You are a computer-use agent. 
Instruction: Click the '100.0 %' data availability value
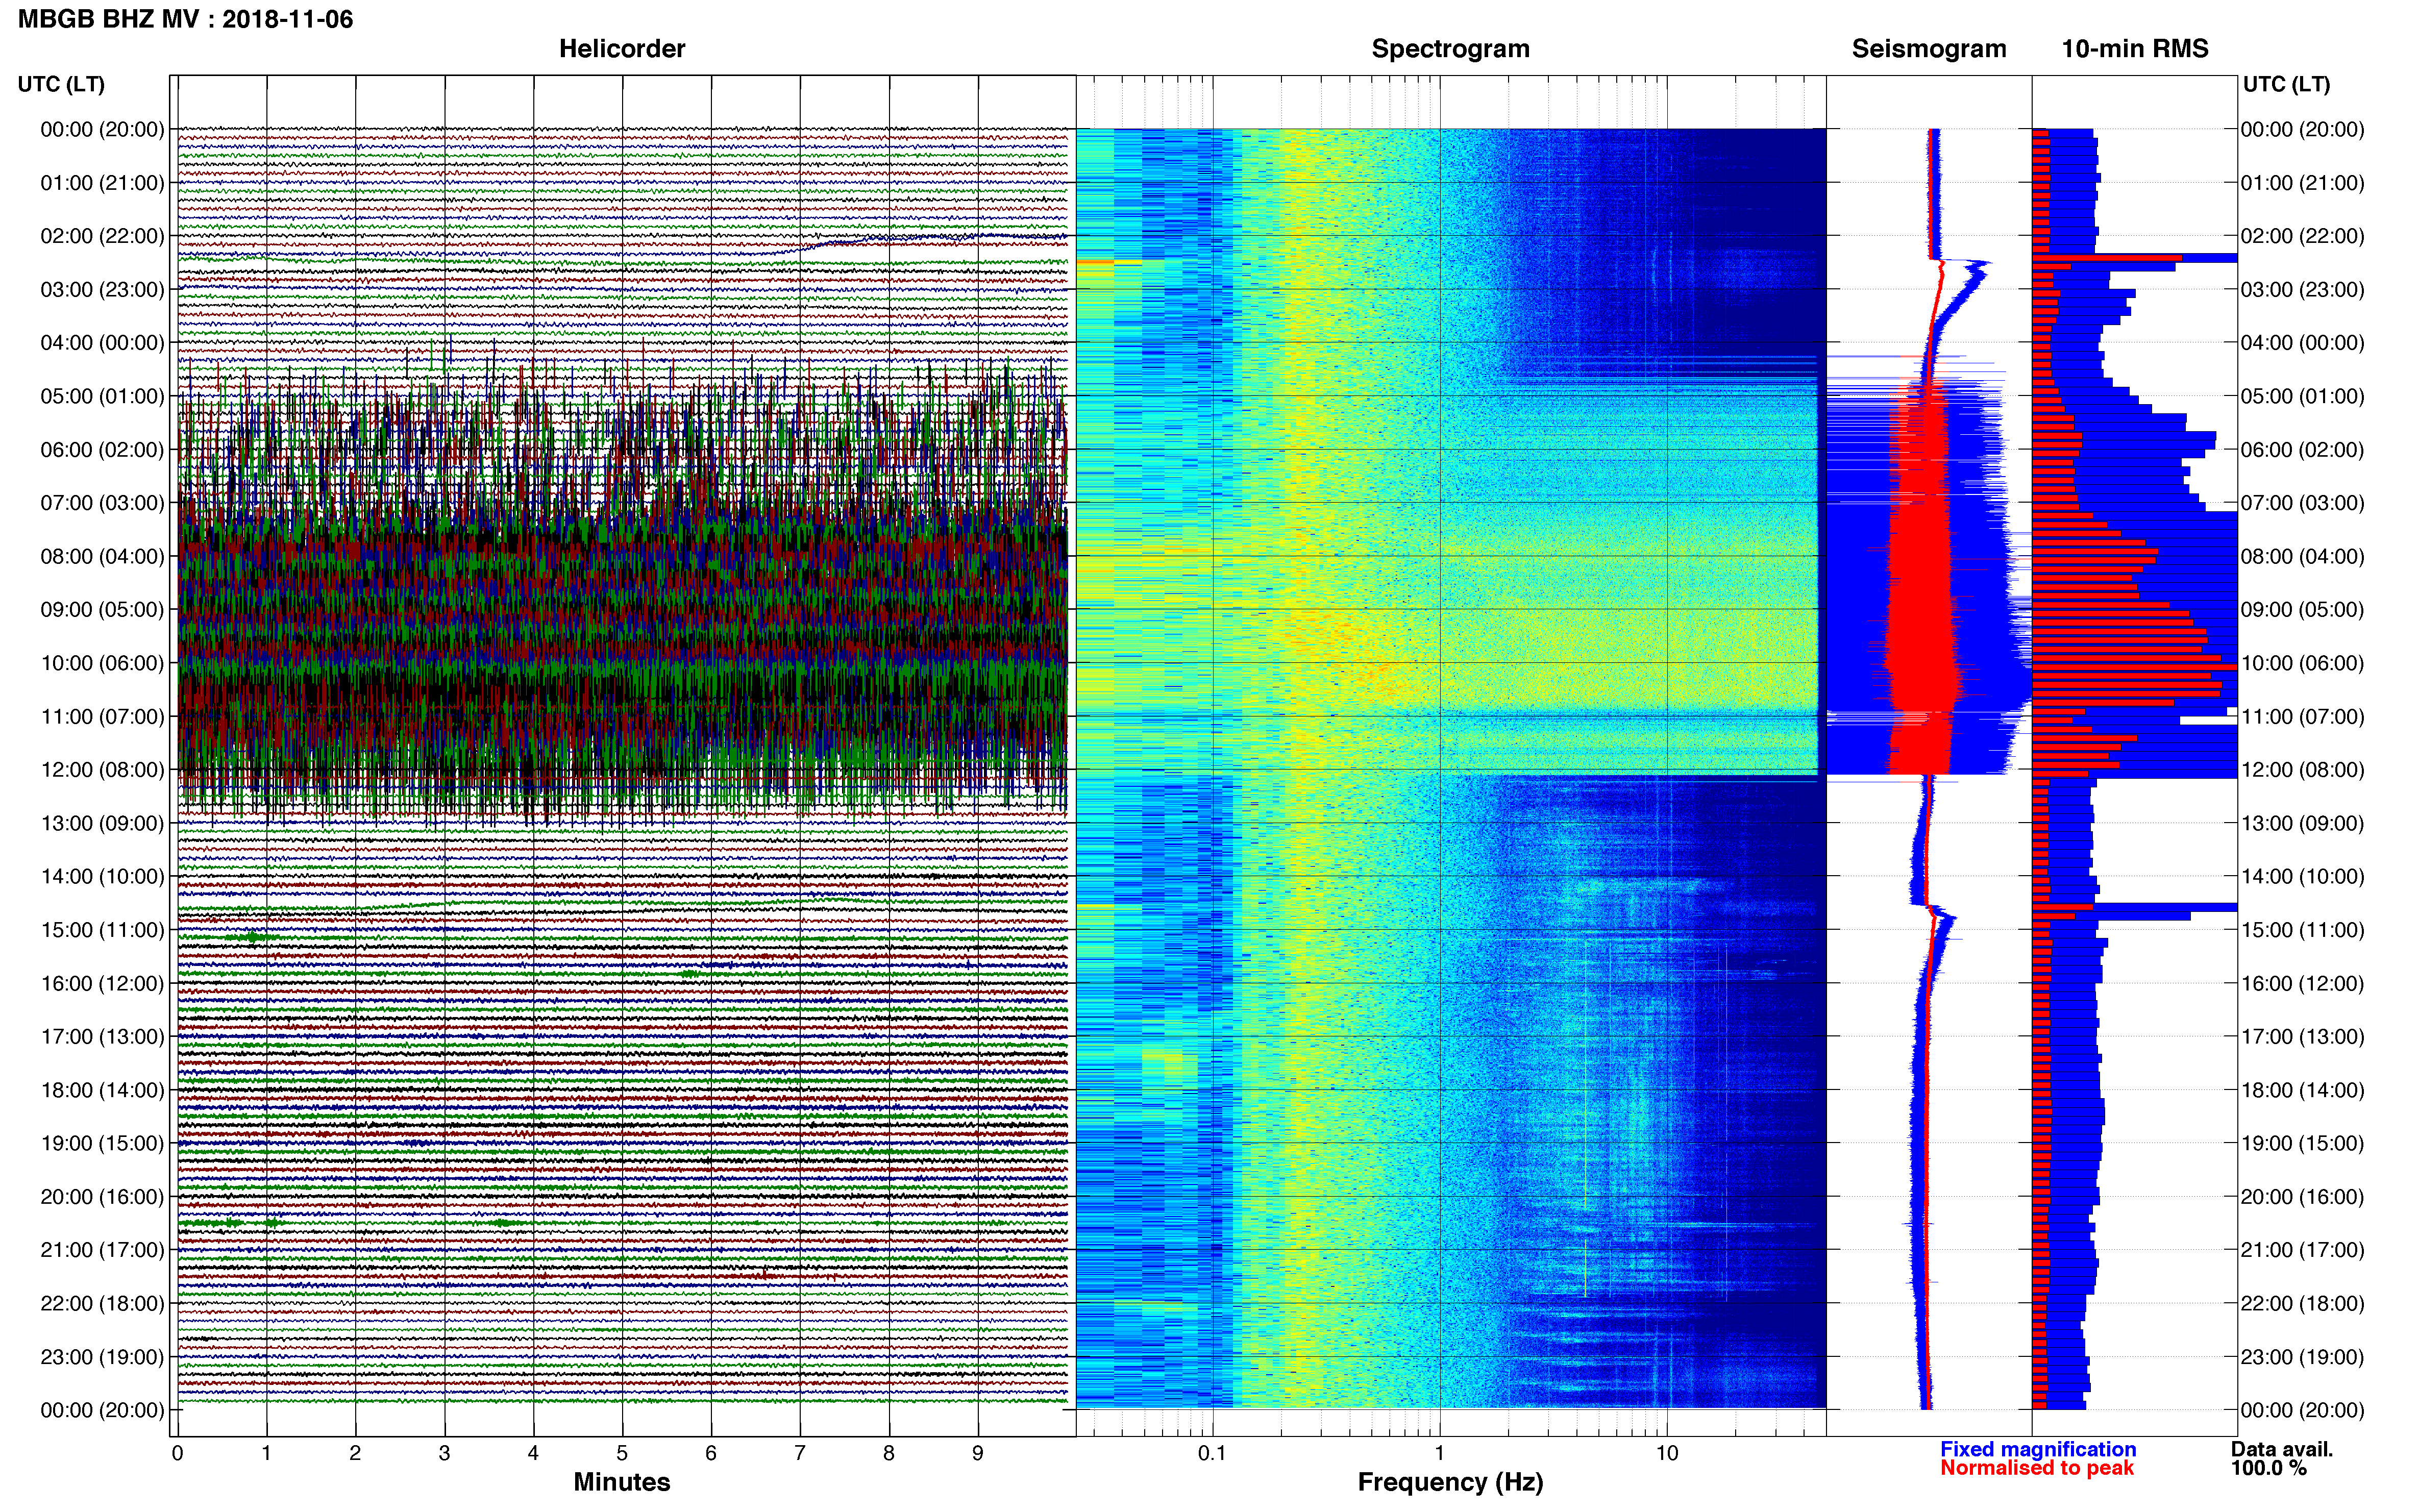(x=2268, y=1468)
